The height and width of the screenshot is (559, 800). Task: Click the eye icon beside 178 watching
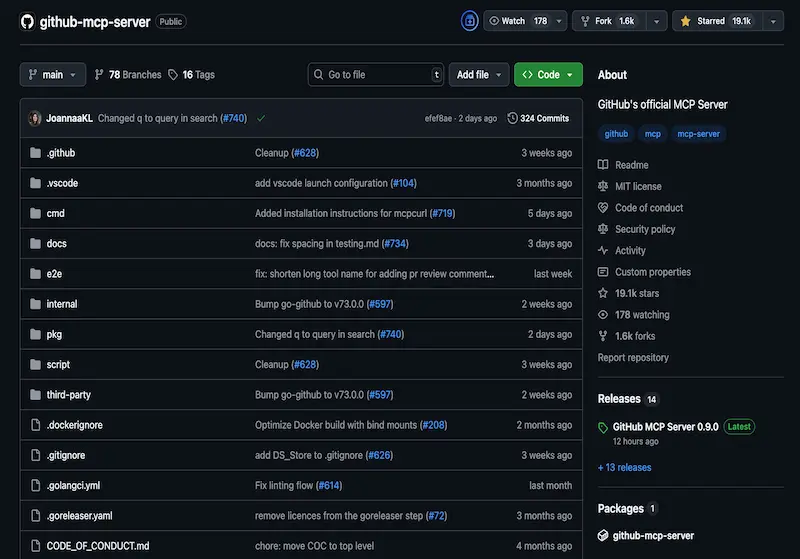point(603,315)
